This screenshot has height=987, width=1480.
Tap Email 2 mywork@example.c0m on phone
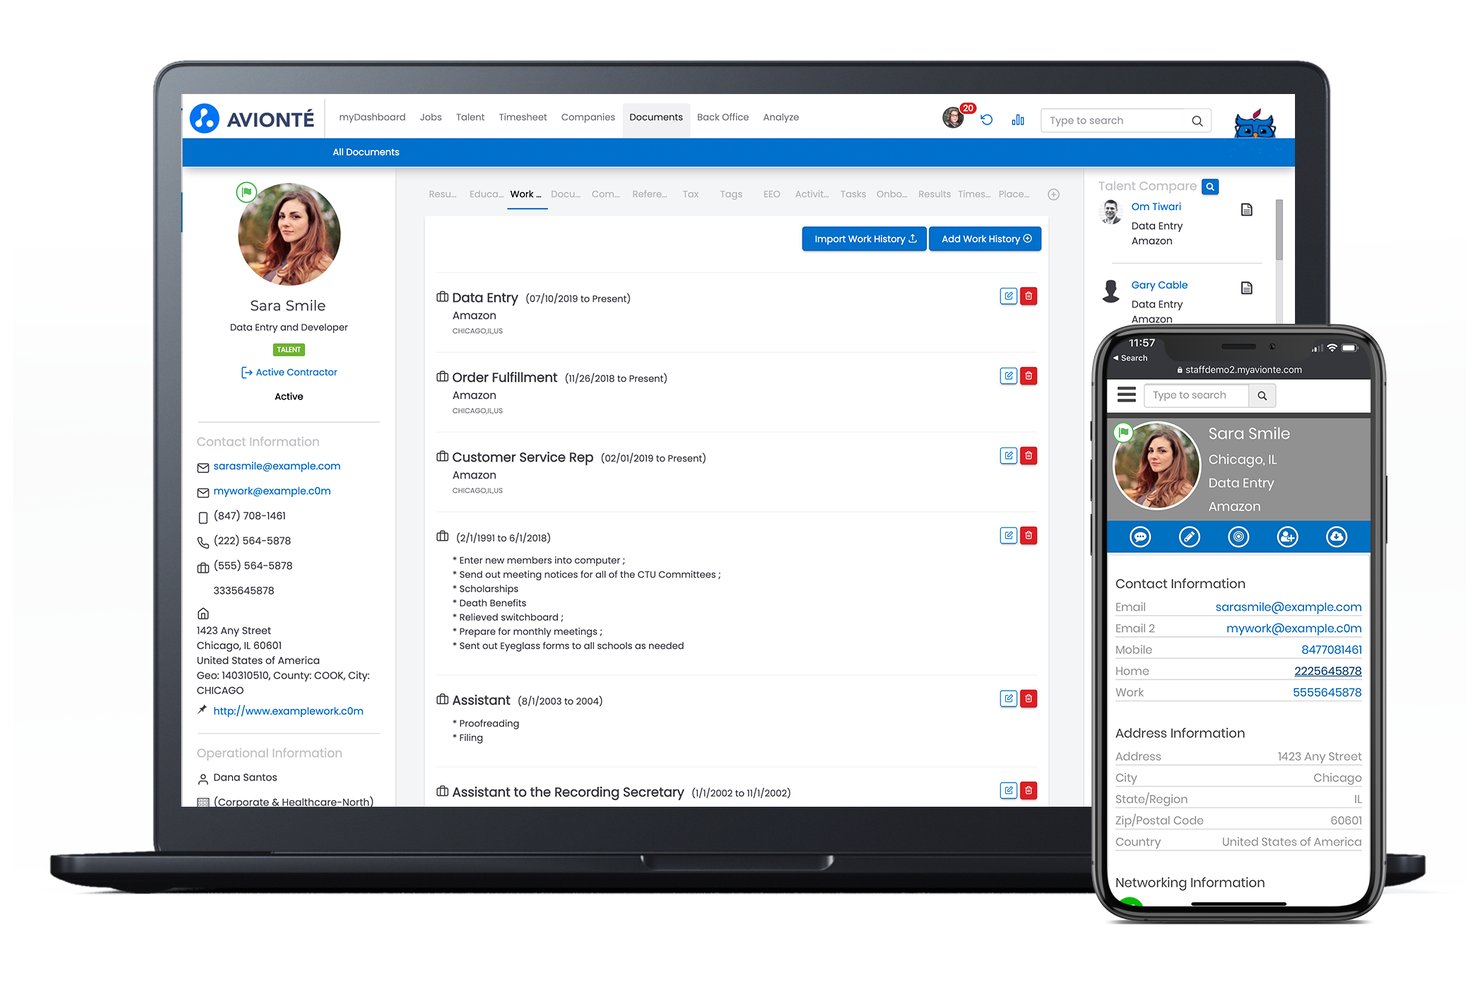pyautogui.click(x=1294, y=629)
